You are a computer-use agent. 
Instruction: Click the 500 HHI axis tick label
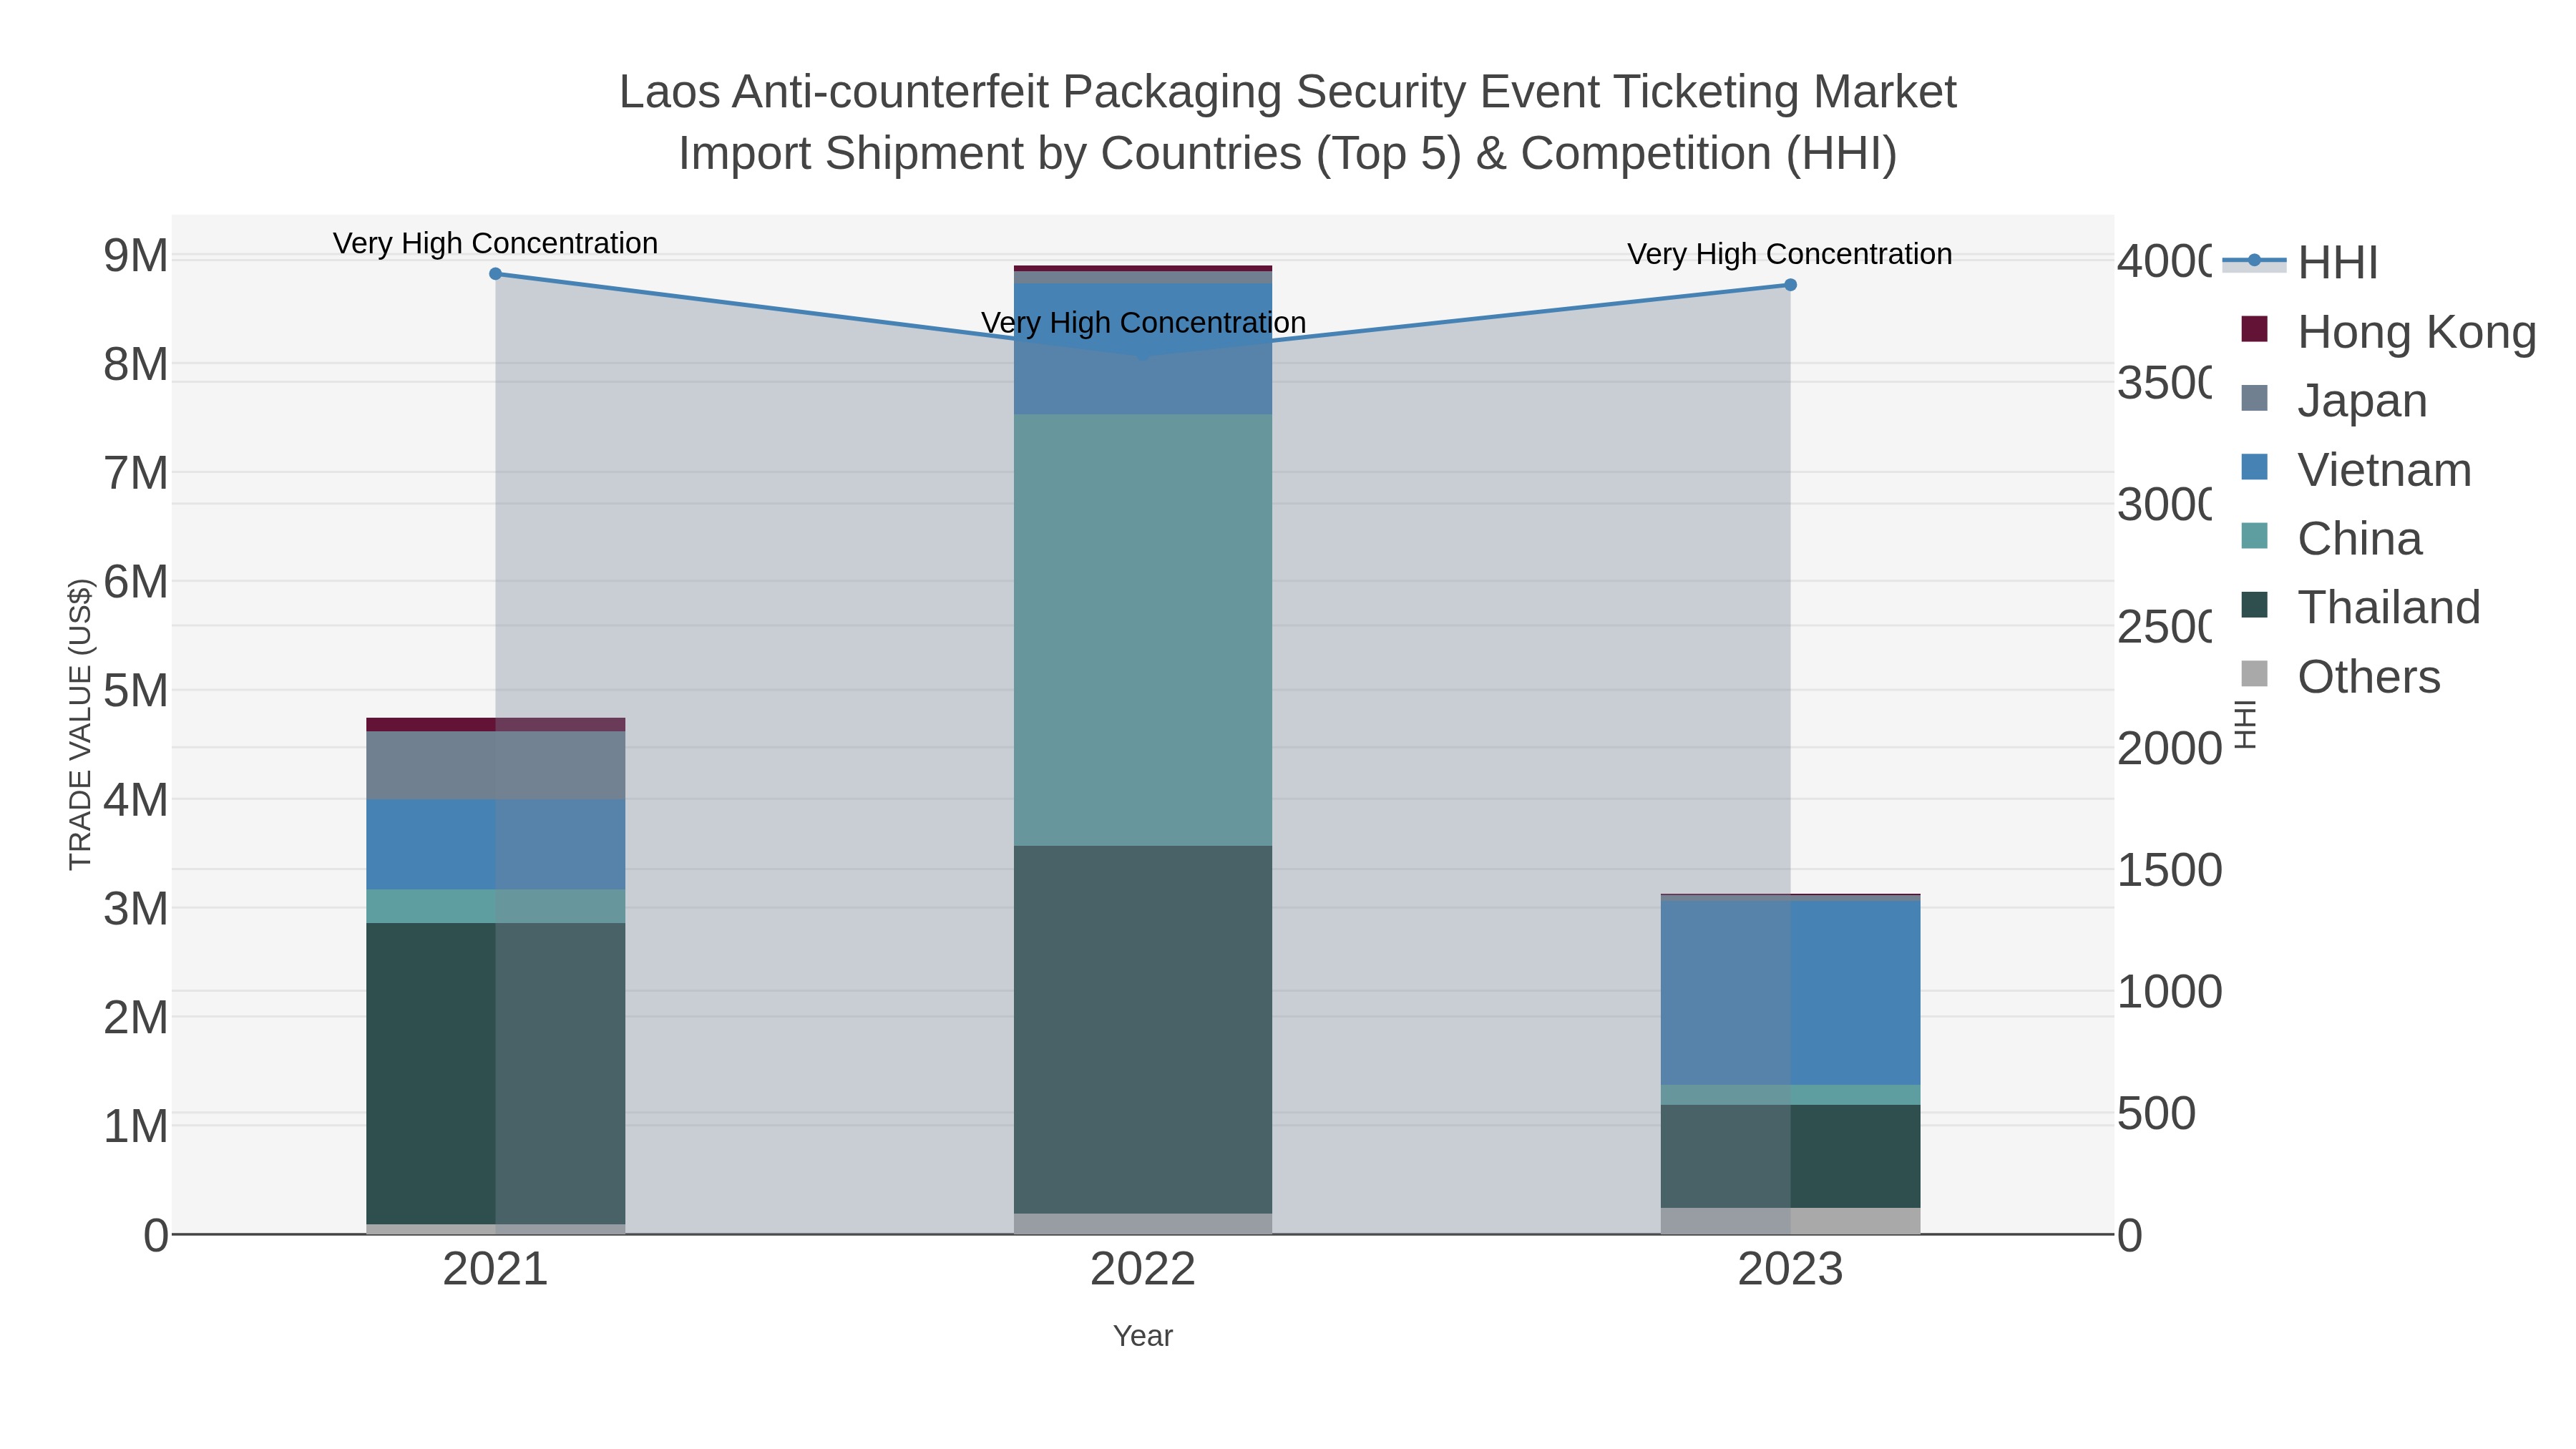tap(2156, 1113)
